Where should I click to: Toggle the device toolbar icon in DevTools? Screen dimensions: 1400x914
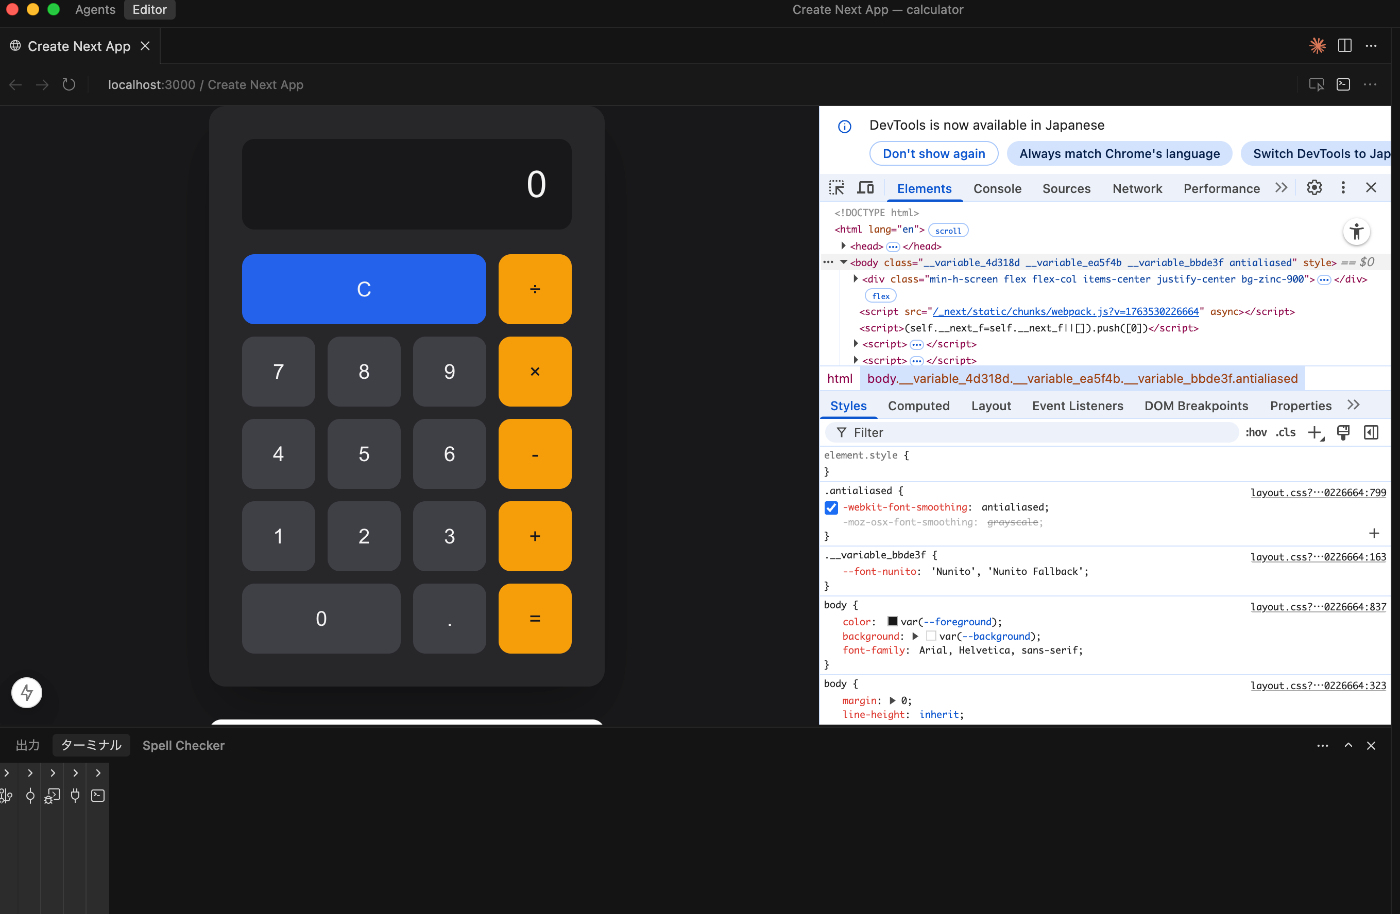tap(866, 188)
